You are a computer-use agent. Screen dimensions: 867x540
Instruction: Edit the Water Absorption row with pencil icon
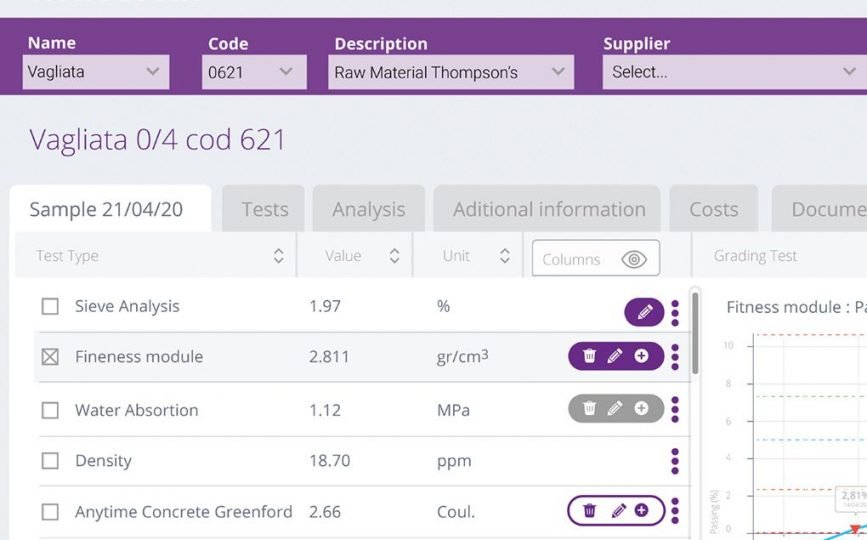tap(615, 408)
